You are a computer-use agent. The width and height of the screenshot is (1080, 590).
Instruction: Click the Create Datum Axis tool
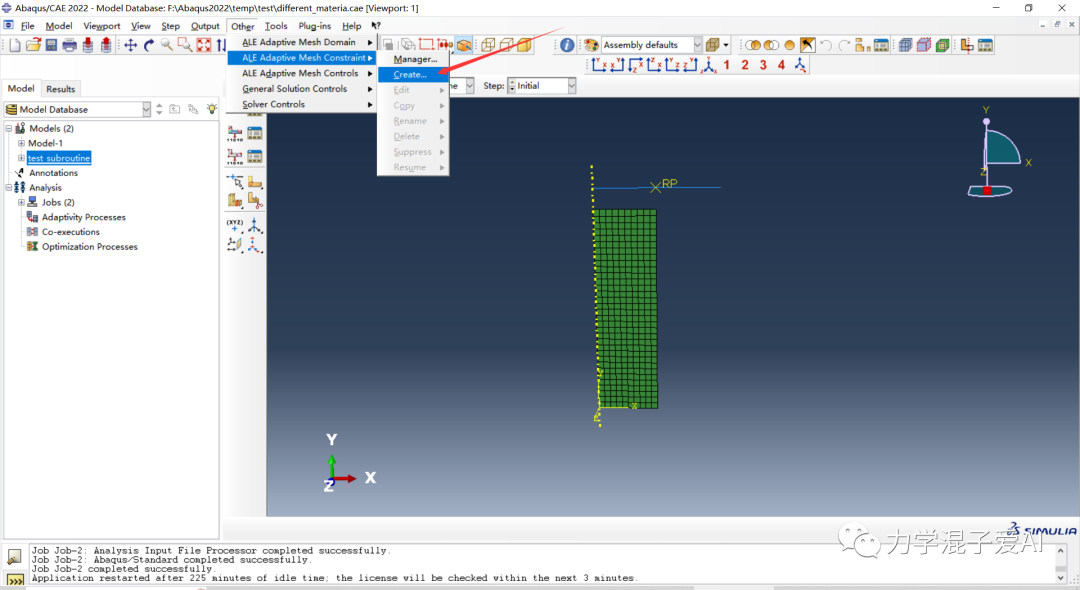click(x=255, y=225)
